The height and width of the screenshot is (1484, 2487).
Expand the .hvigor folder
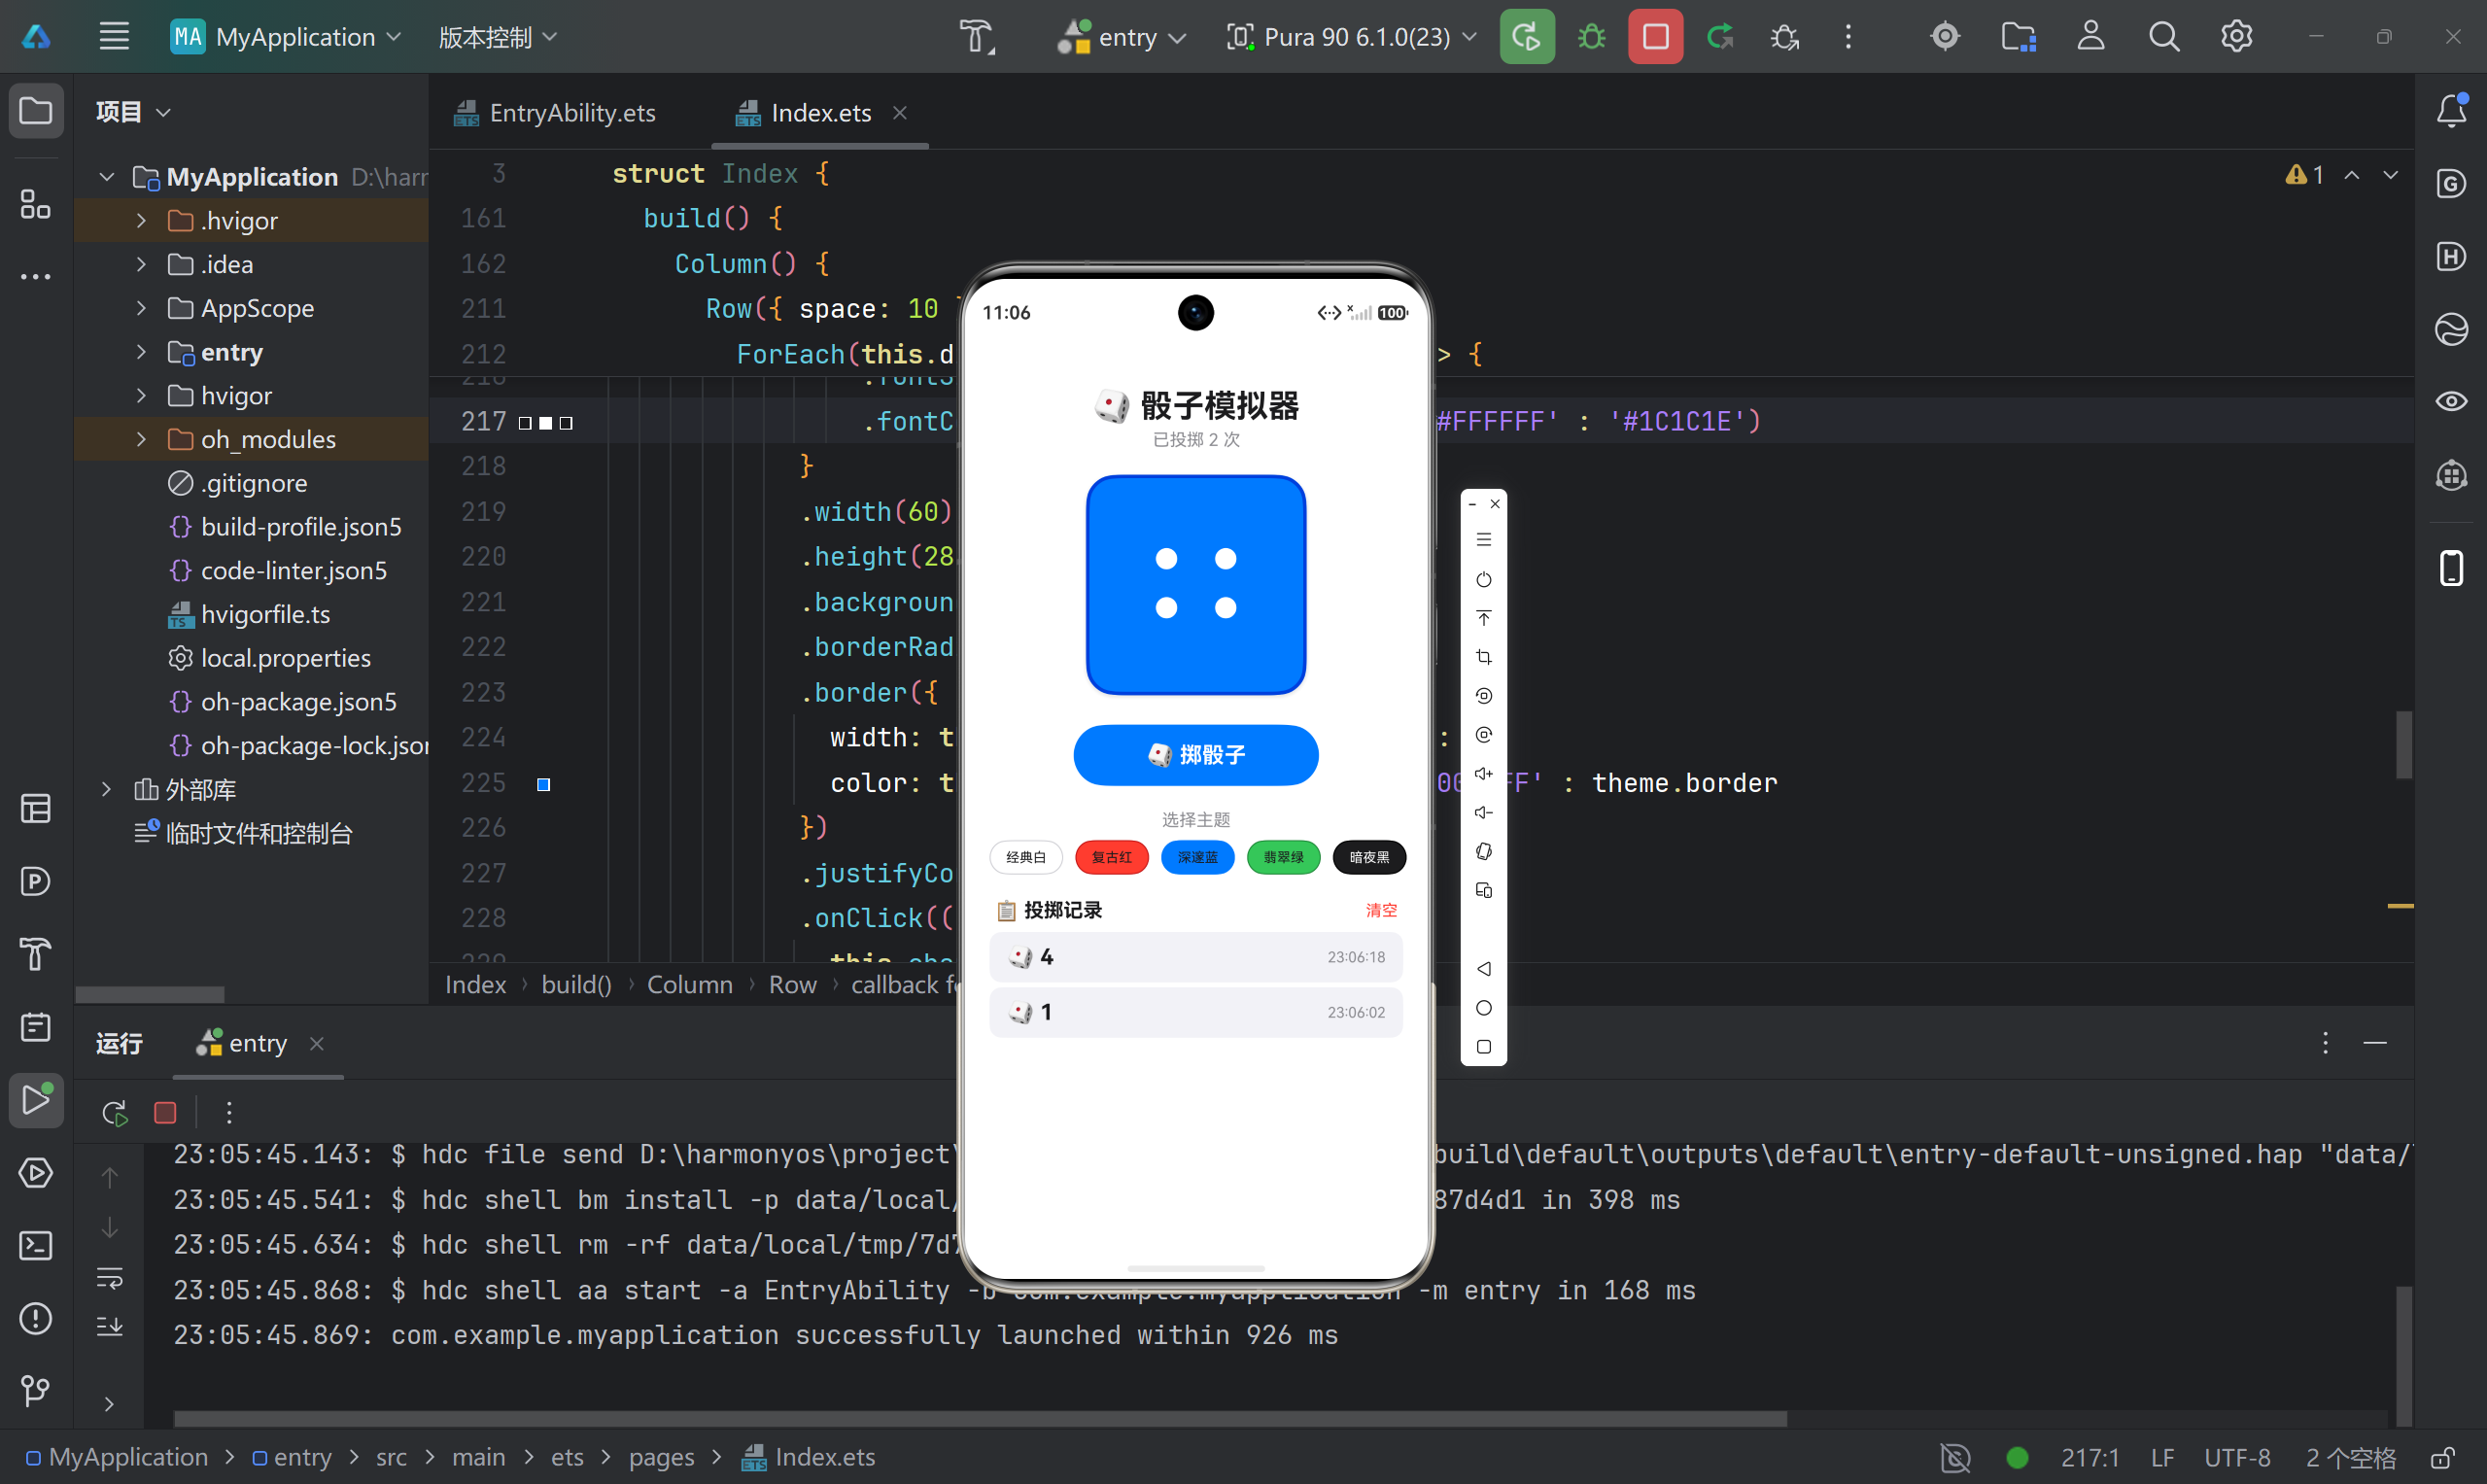(x=141, y=220)
